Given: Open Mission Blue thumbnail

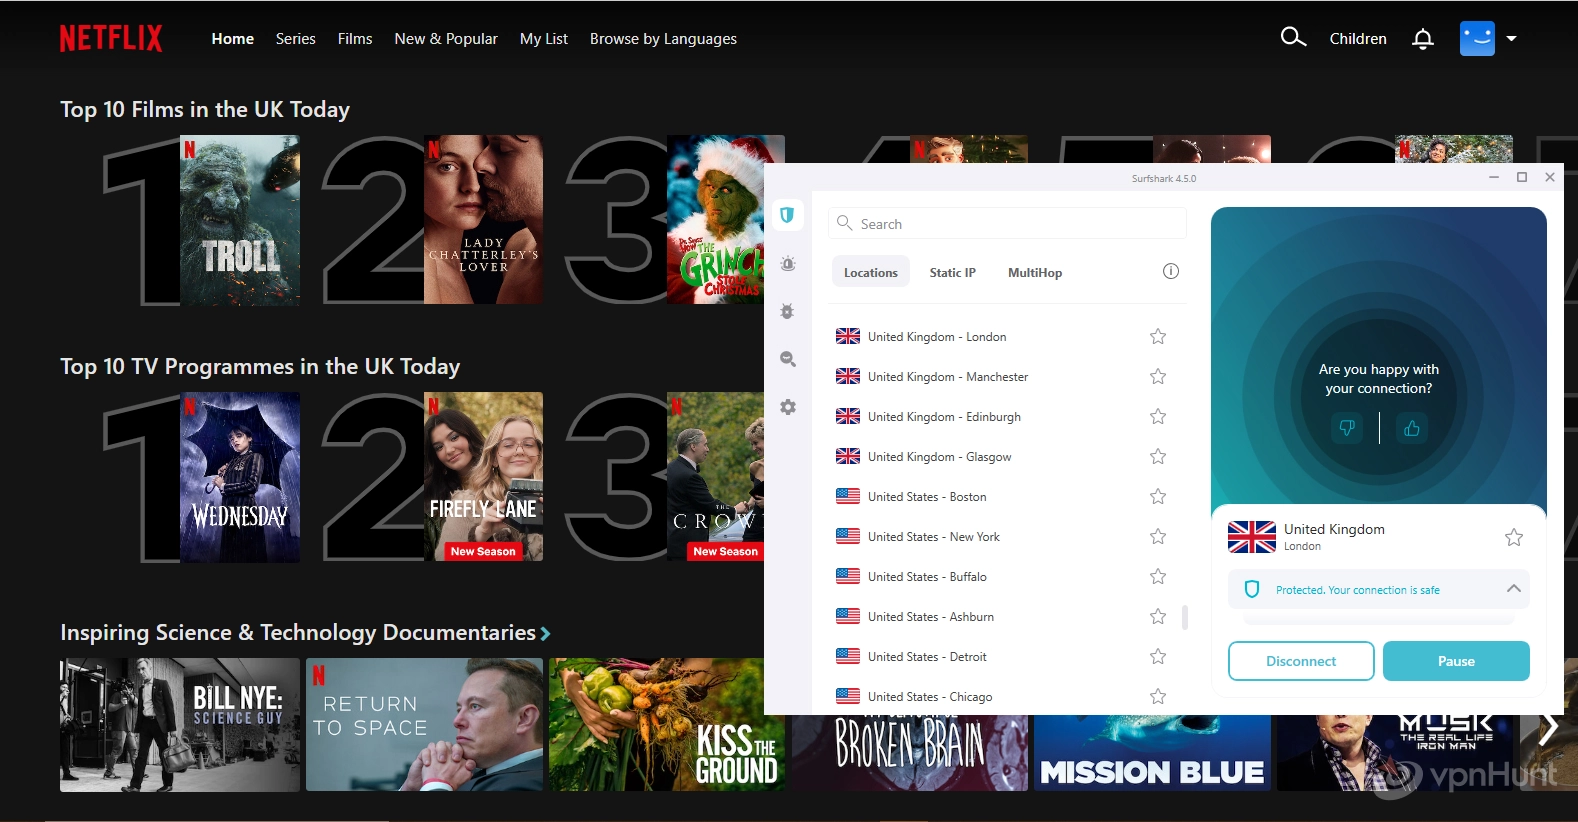Looking at the screenshot, I should (x=1152, y=753).
